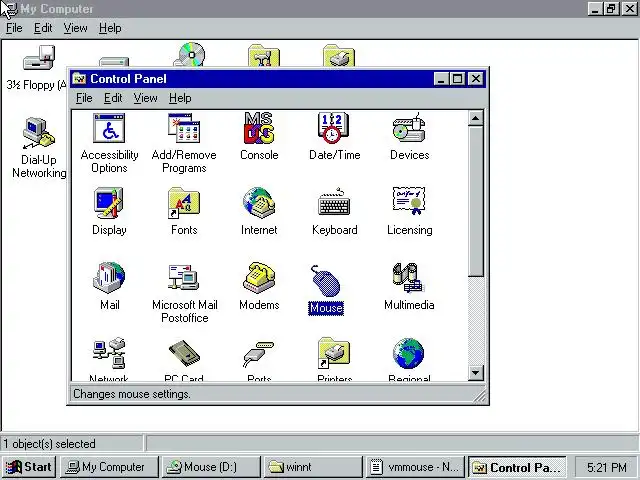Select Microsoft Mail Postoffice icon
Screen dimensions: 640x480
[184, 277]
